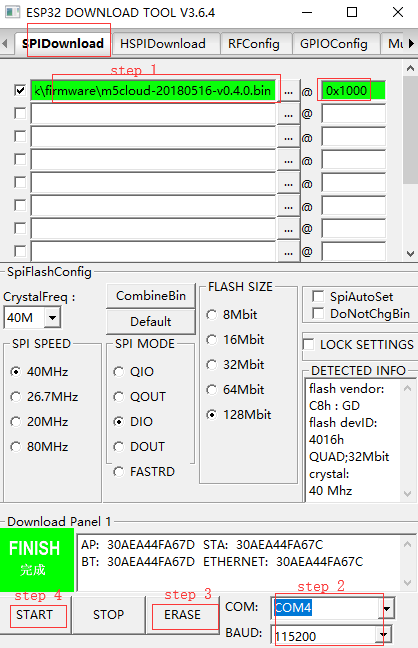Screen dimensions: 418x648
Task: Check the sixth firmware row checkbox
Action: (20, 205)
